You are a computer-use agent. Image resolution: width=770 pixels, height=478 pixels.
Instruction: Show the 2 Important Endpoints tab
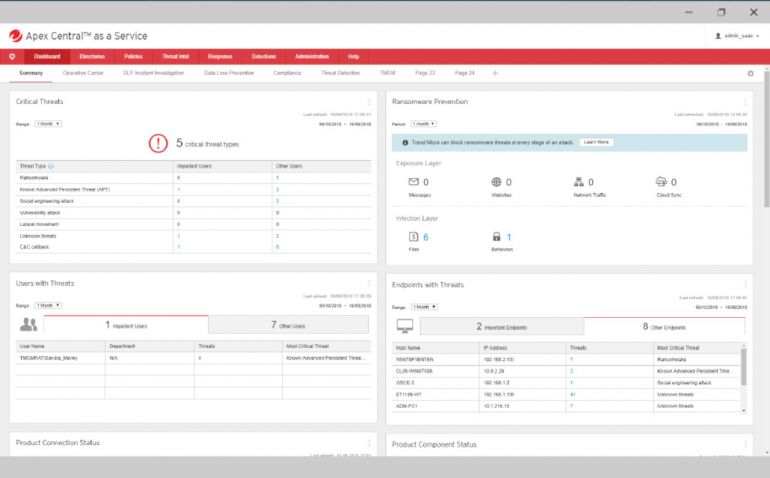click(x=501, y=326)
